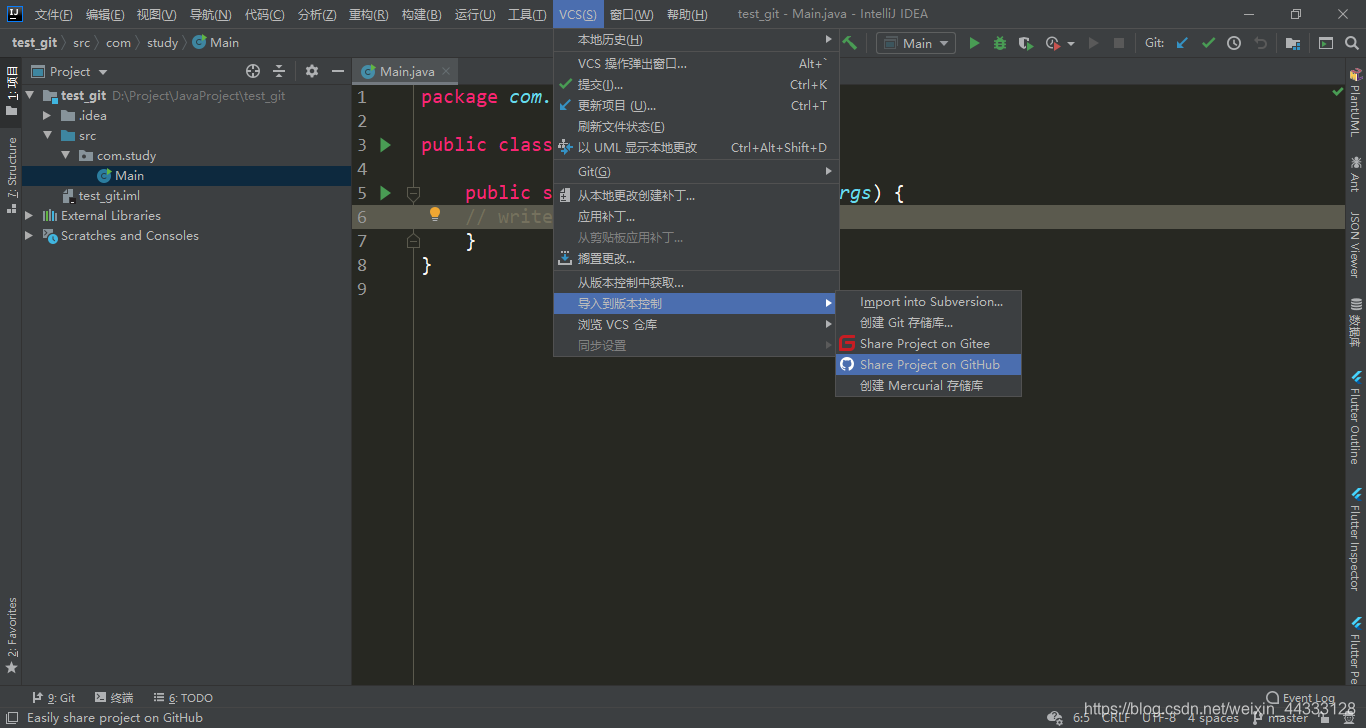Viewport: 1366px width, 728px height.
Task: Expand Scratches and Consoles node
Action: tap(29, 236)
